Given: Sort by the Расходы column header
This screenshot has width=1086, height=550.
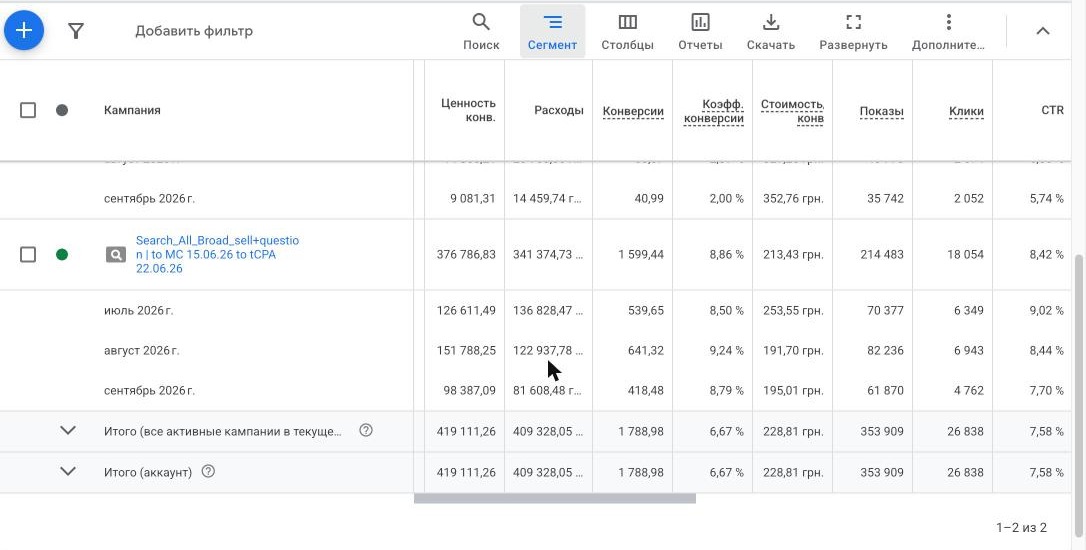Looking at the screenshot, I should pyautogui.click(x=558, y=110).
